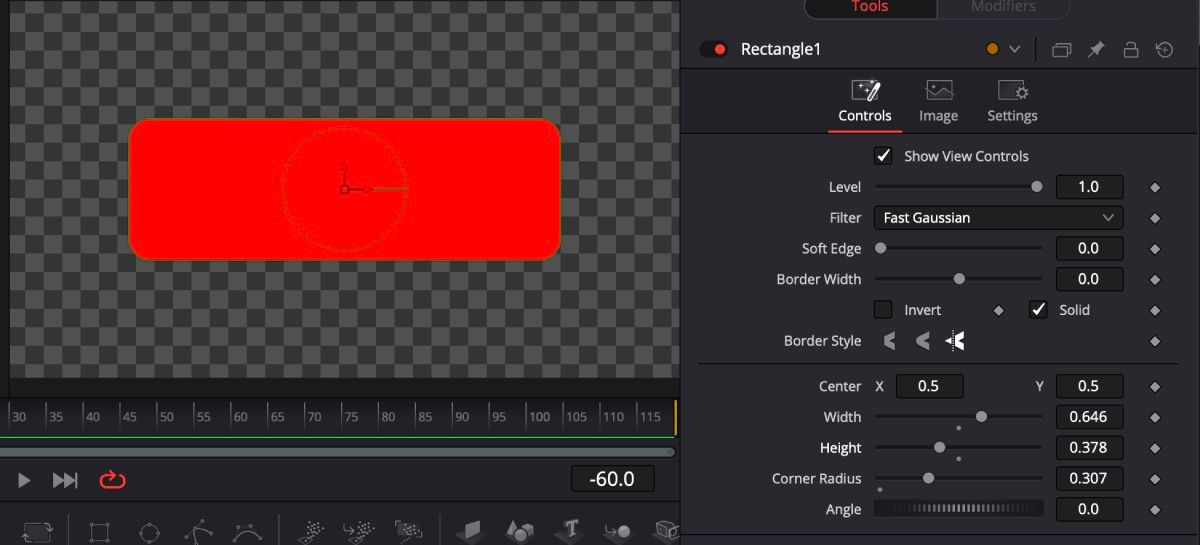Screen dimensions: 1200x545
Task: Select the first Border Style icon
Action: [889, 341]
